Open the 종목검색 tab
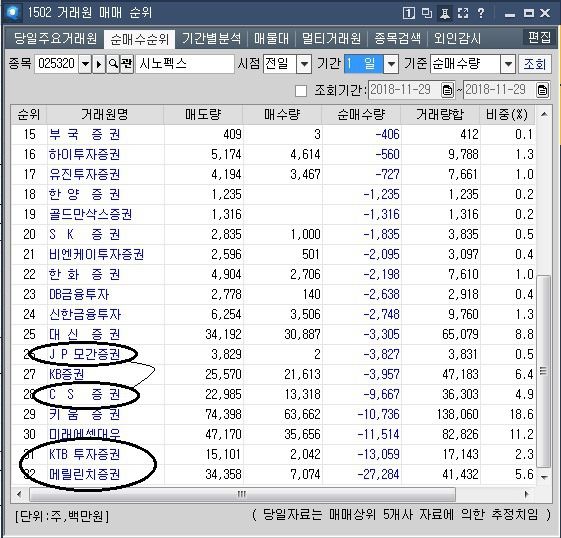This screenshot has height=538, width=561. [x=397, y=39]
